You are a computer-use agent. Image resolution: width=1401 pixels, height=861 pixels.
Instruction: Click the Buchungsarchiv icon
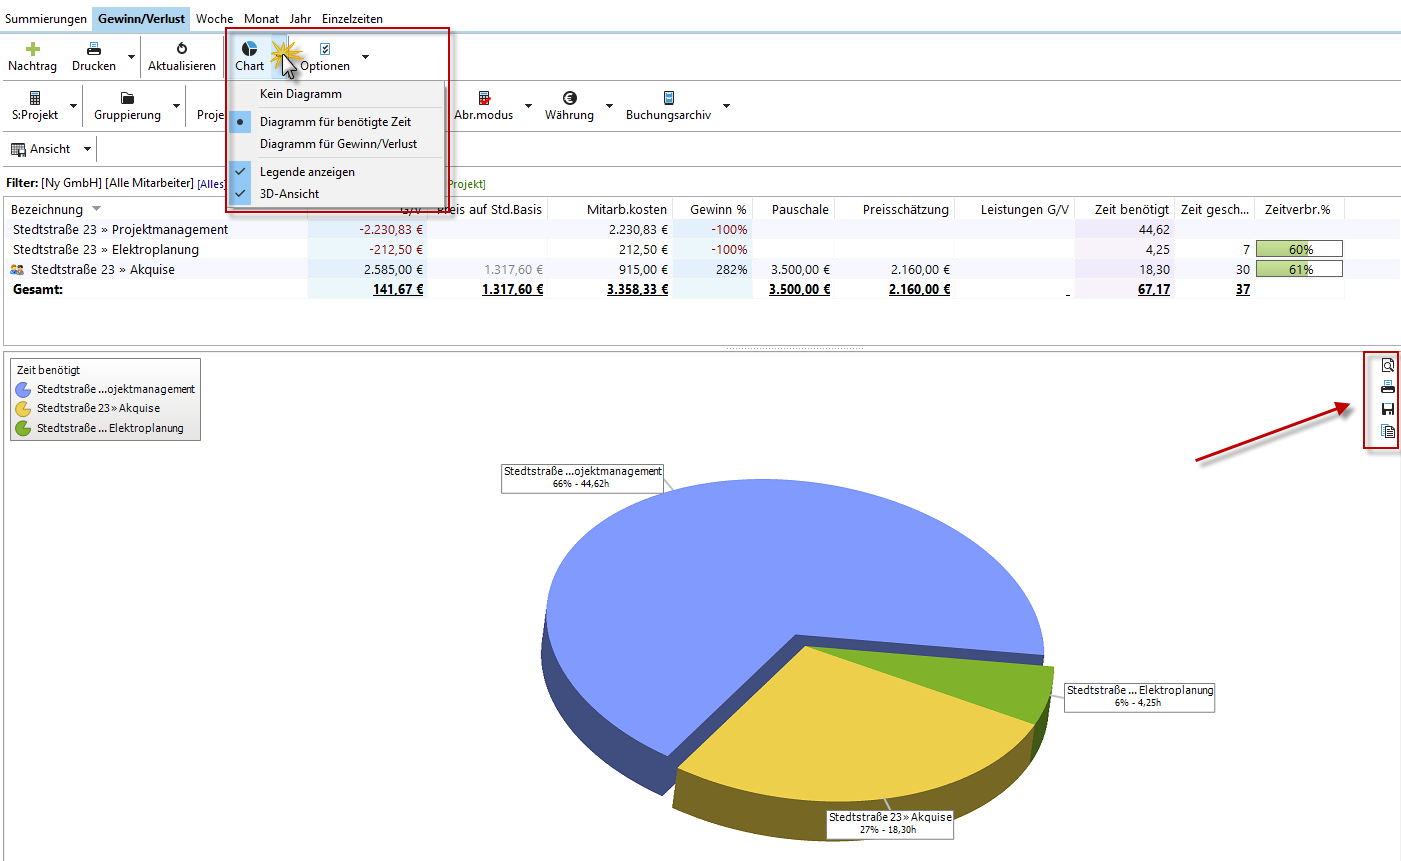pos(669,98)
